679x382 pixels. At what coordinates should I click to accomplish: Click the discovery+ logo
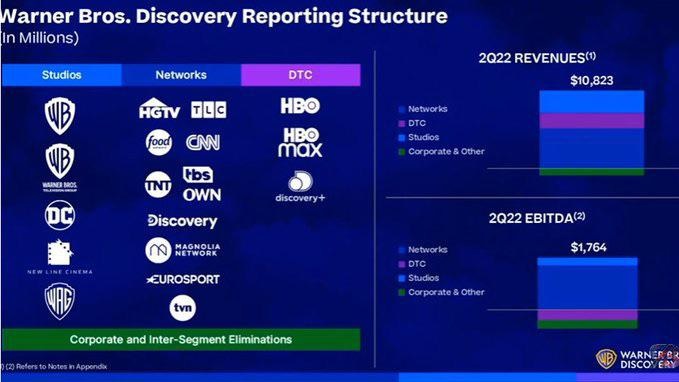[300, 187]
